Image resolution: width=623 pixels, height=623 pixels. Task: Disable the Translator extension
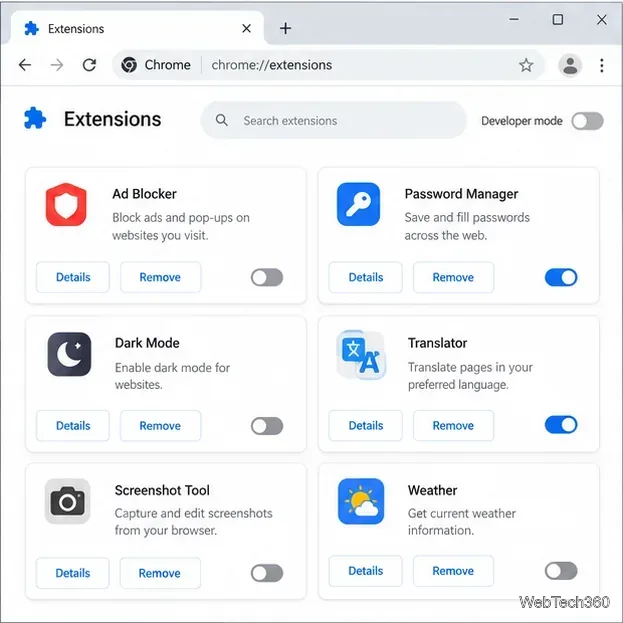561,425
